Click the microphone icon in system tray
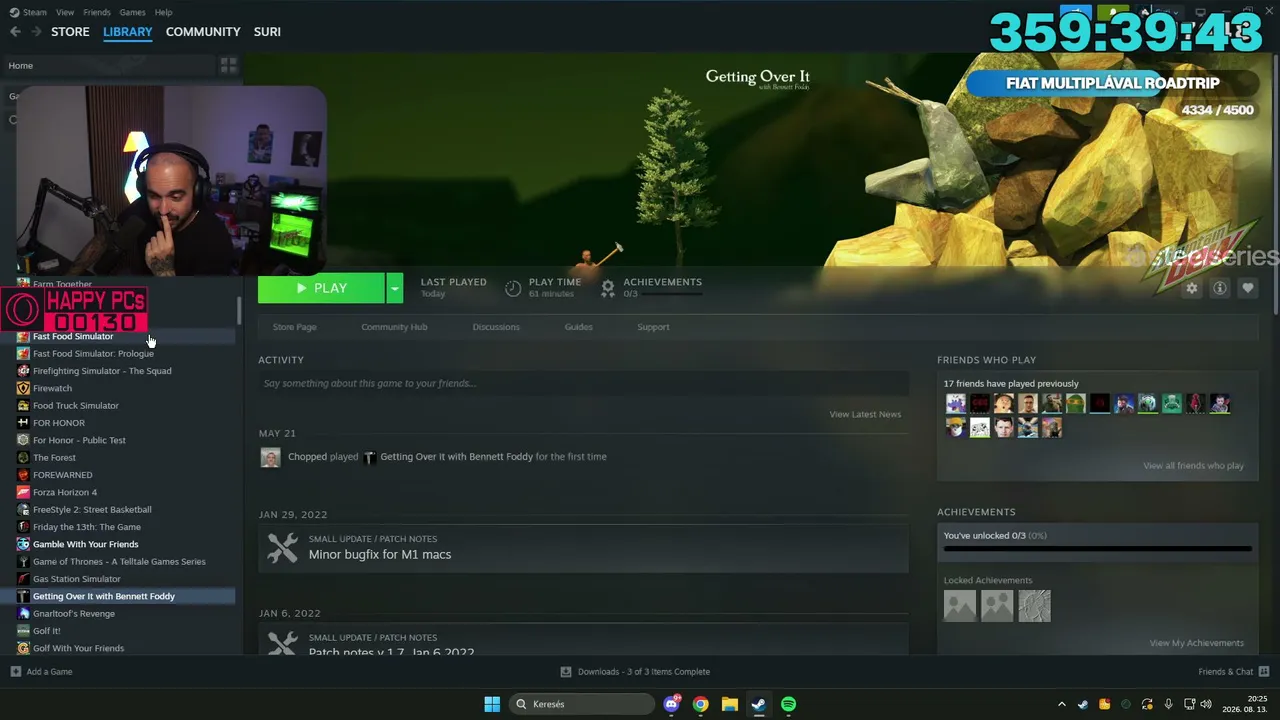This screenshot has height=720, width=1280. pos(1168,704)
